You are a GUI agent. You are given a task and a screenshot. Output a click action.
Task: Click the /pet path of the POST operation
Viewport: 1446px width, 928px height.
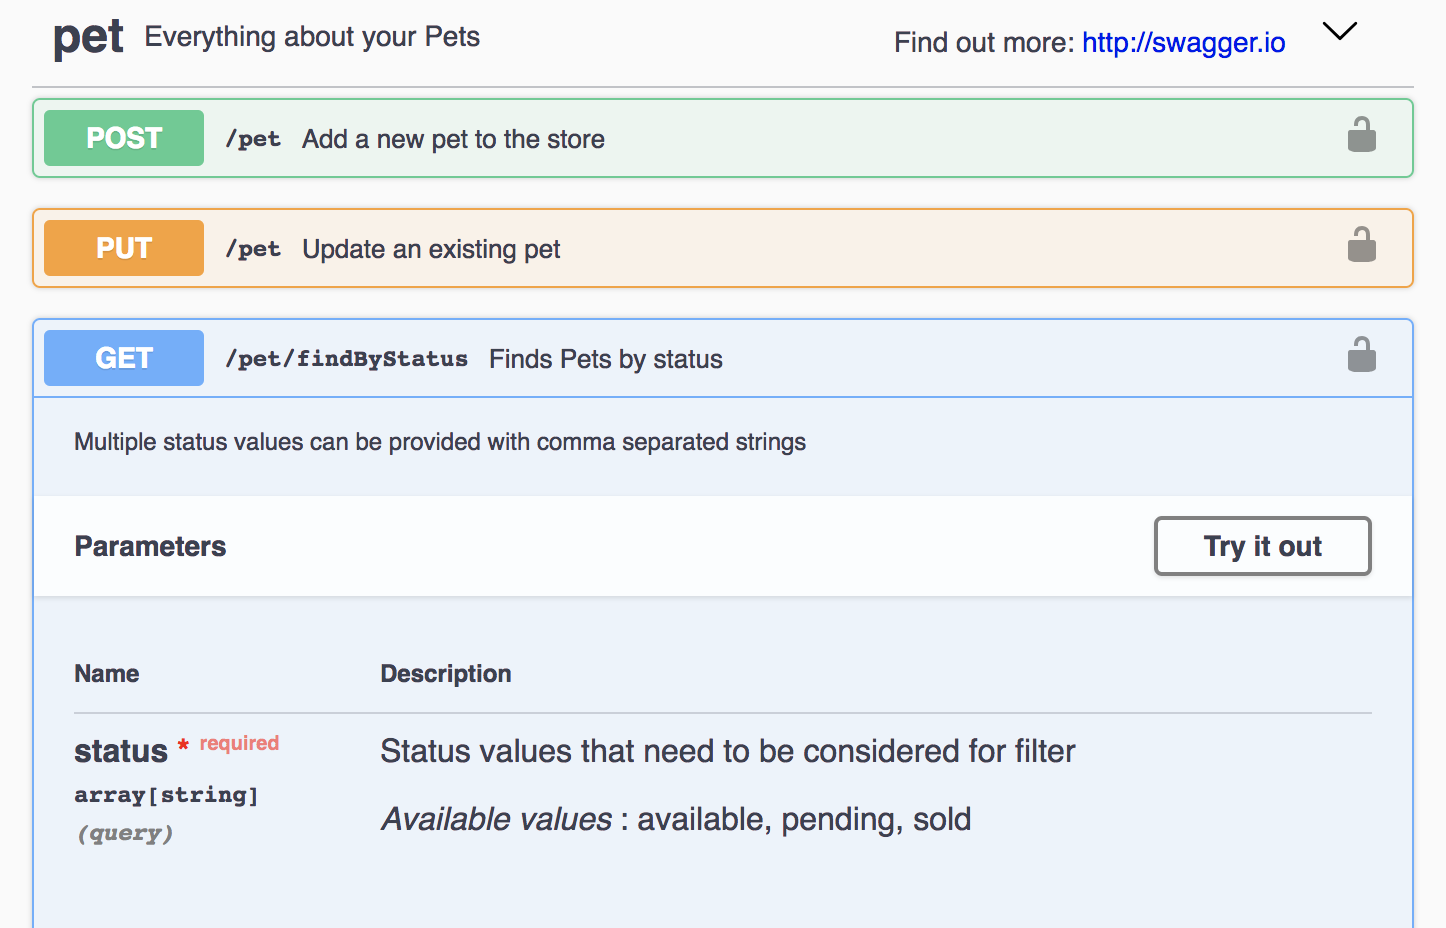click(253, 139)
